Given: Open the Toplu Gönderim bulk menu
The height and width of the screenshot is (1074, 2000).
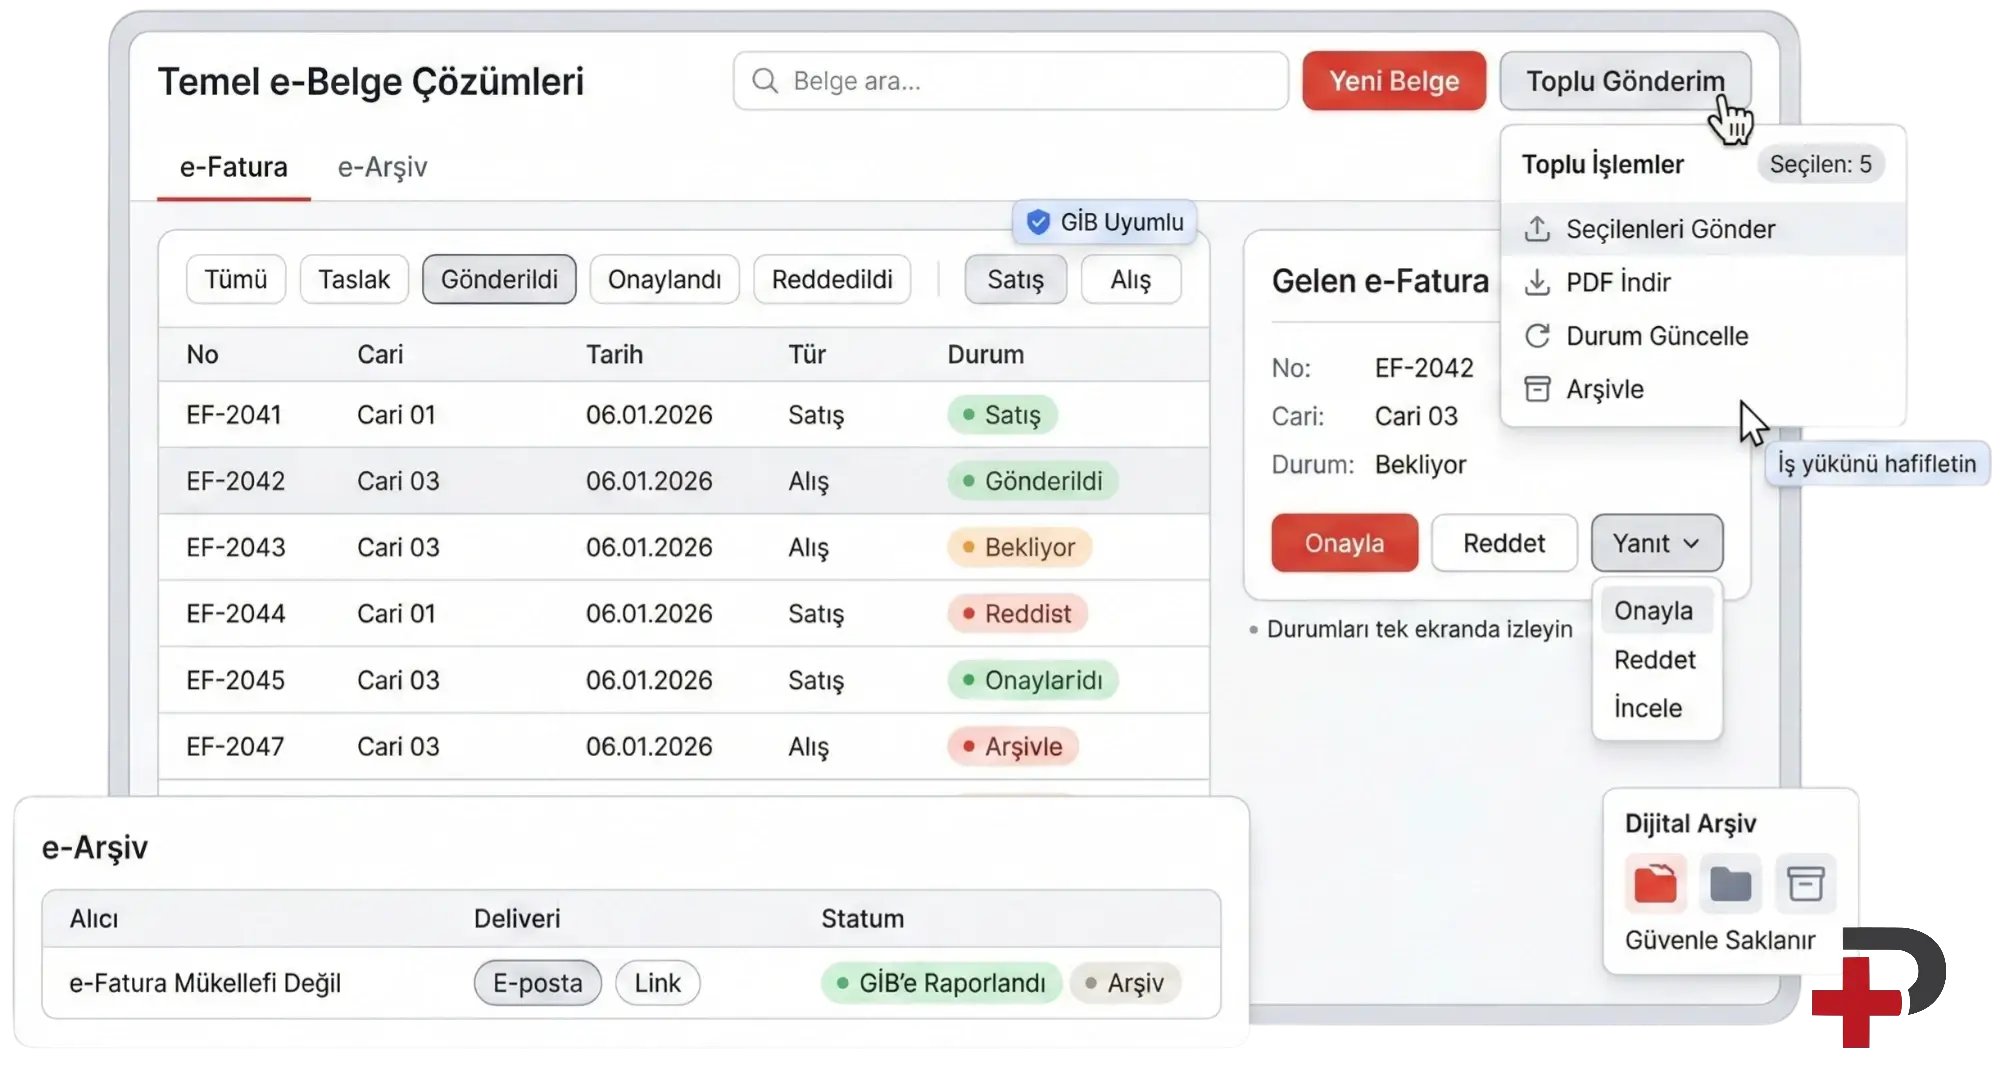Looking at the screenshot, I should tap(1624, 81).
